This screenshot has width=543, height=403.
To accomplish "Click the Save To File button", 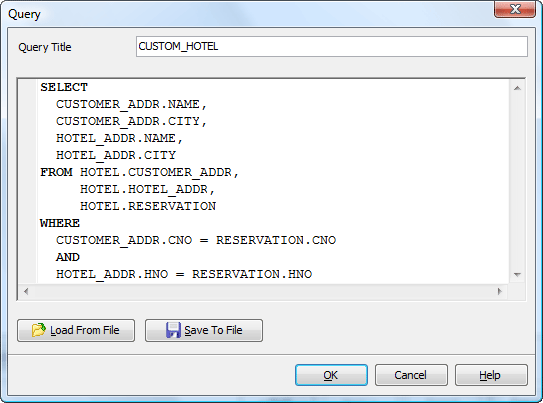I will pos(204,330).
